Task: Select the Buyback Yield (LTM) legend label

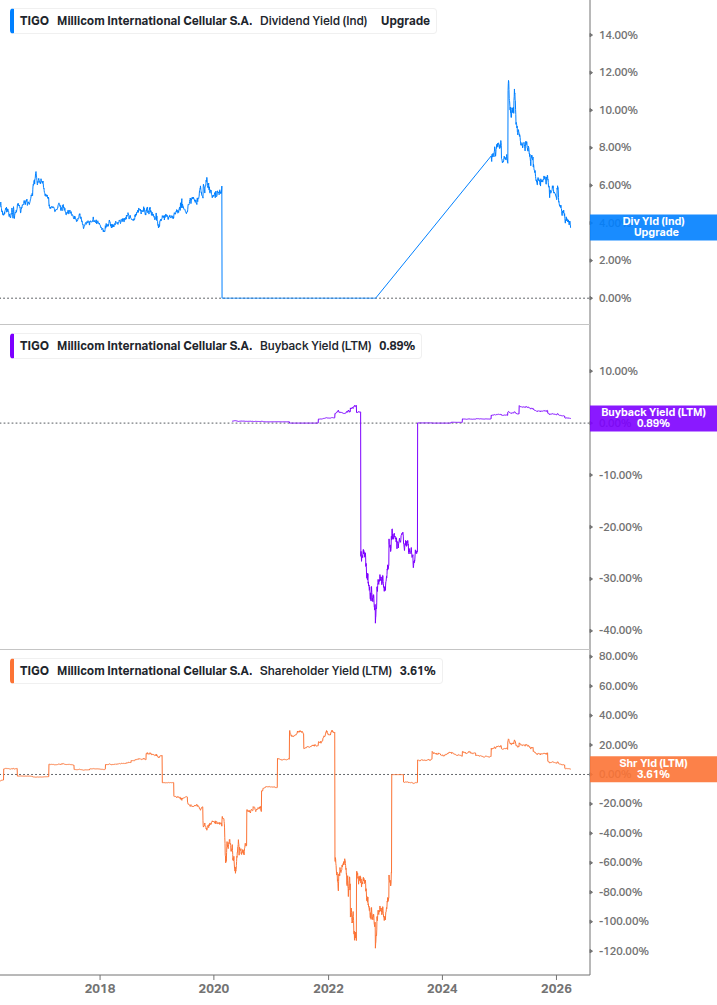Action: (315, 346)
